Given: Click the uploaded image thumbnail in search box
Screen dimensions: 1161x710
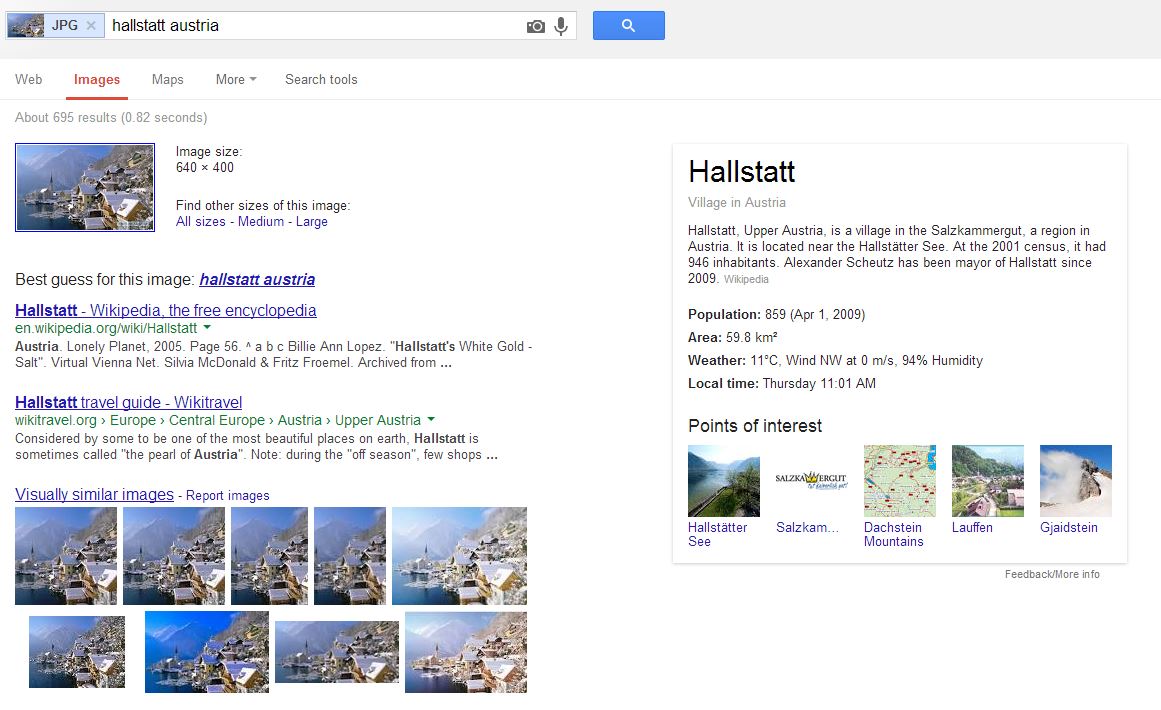Looking at the screenshot, I should coord(26,26).
